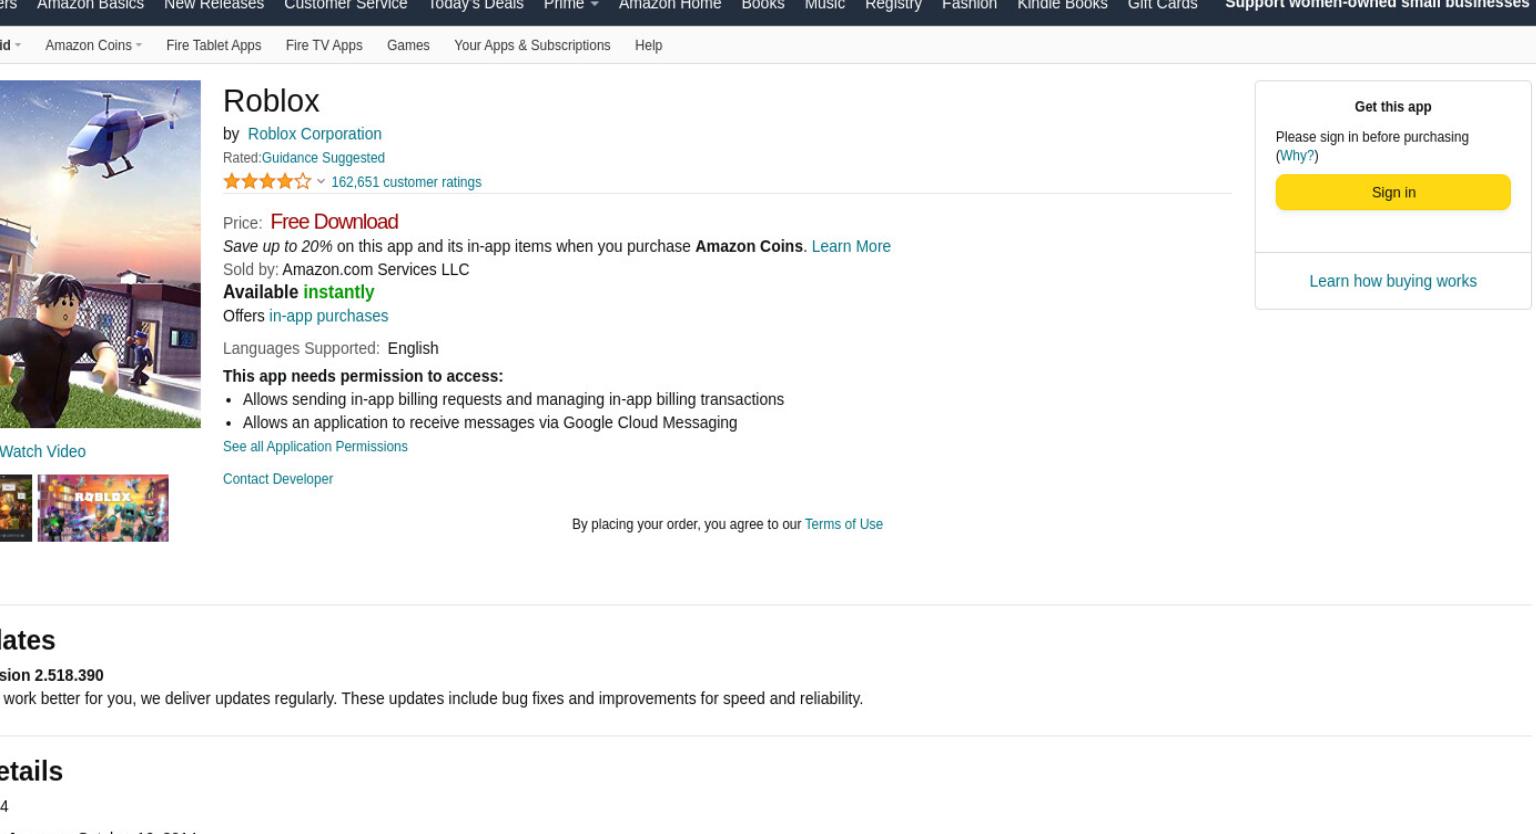Click version 2.518.390 text

pos(52,675)
